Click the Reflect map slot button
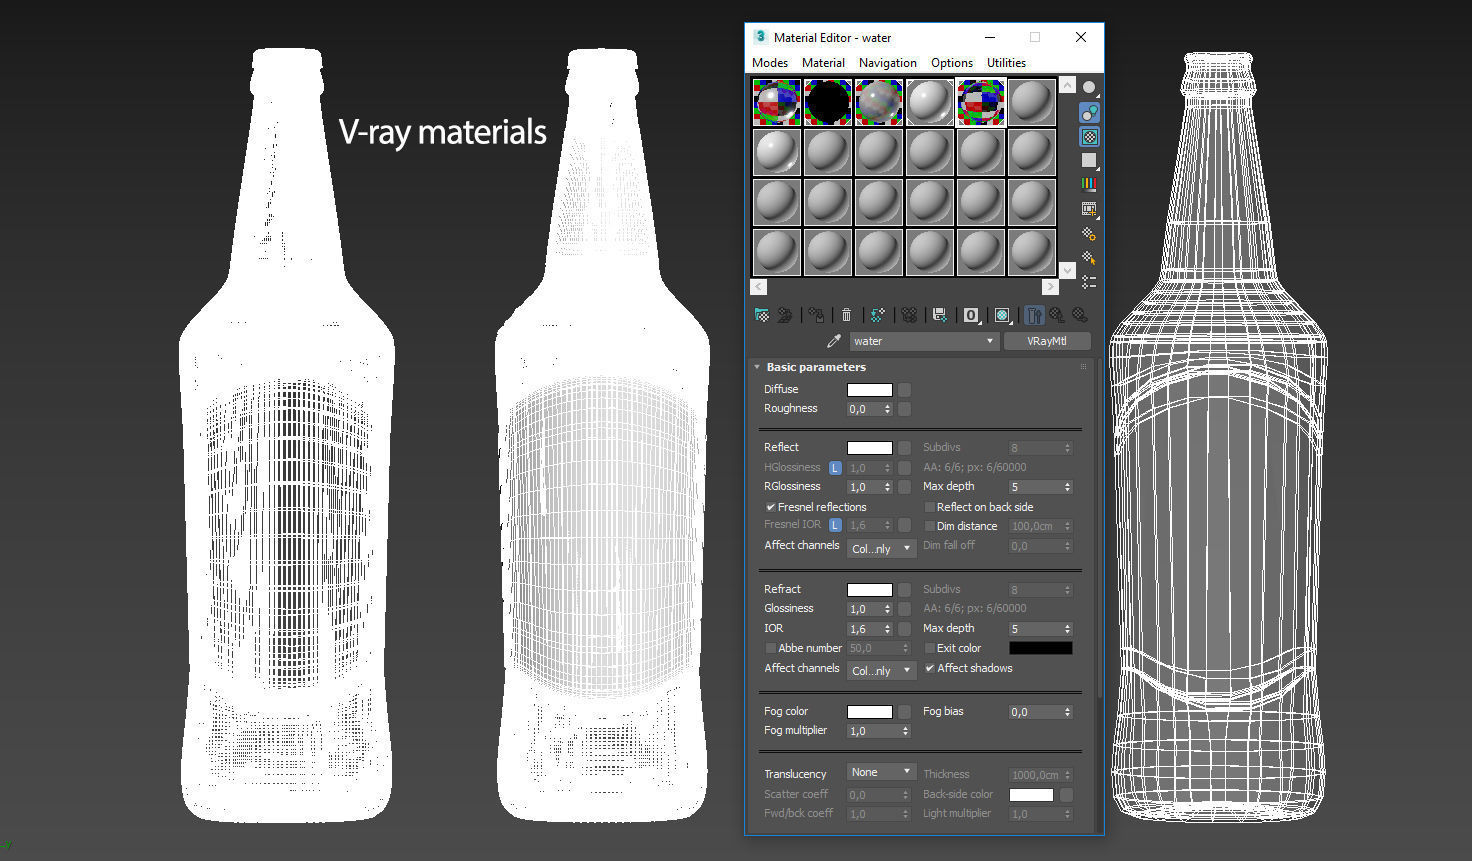 point(904,448)
